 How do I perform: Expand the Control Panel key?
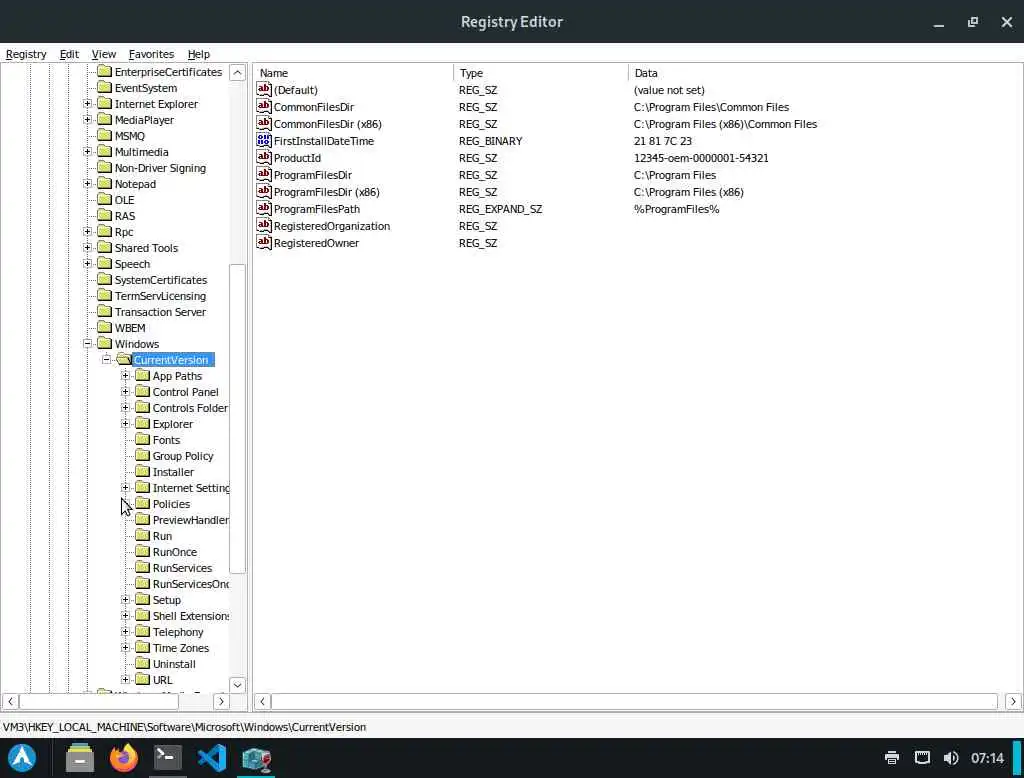tap(125, 392)
